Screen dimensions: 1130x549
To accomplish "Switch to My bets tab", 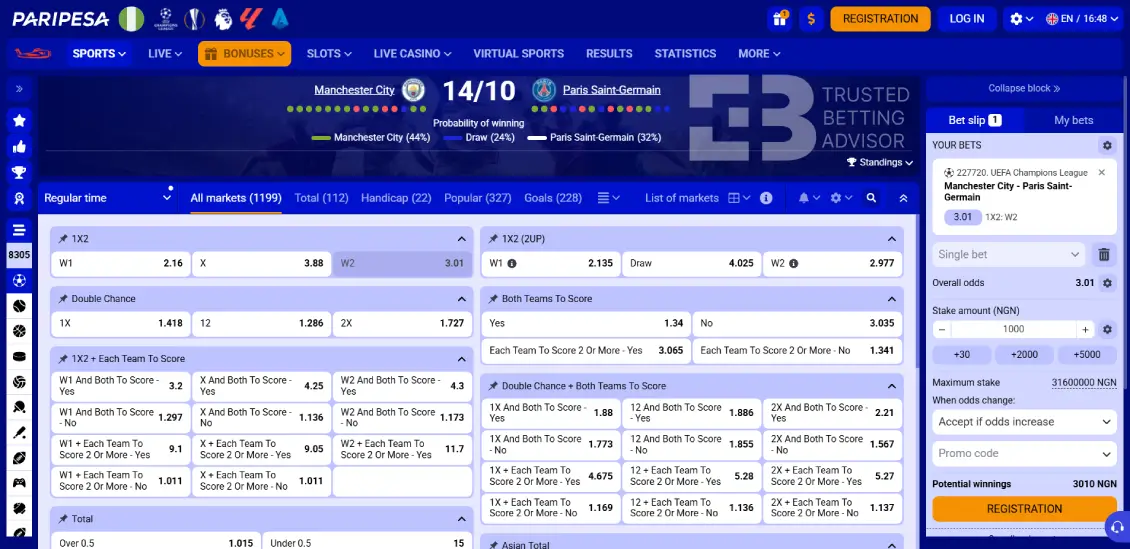I will pyautogui.click(x=1073, y=120).
